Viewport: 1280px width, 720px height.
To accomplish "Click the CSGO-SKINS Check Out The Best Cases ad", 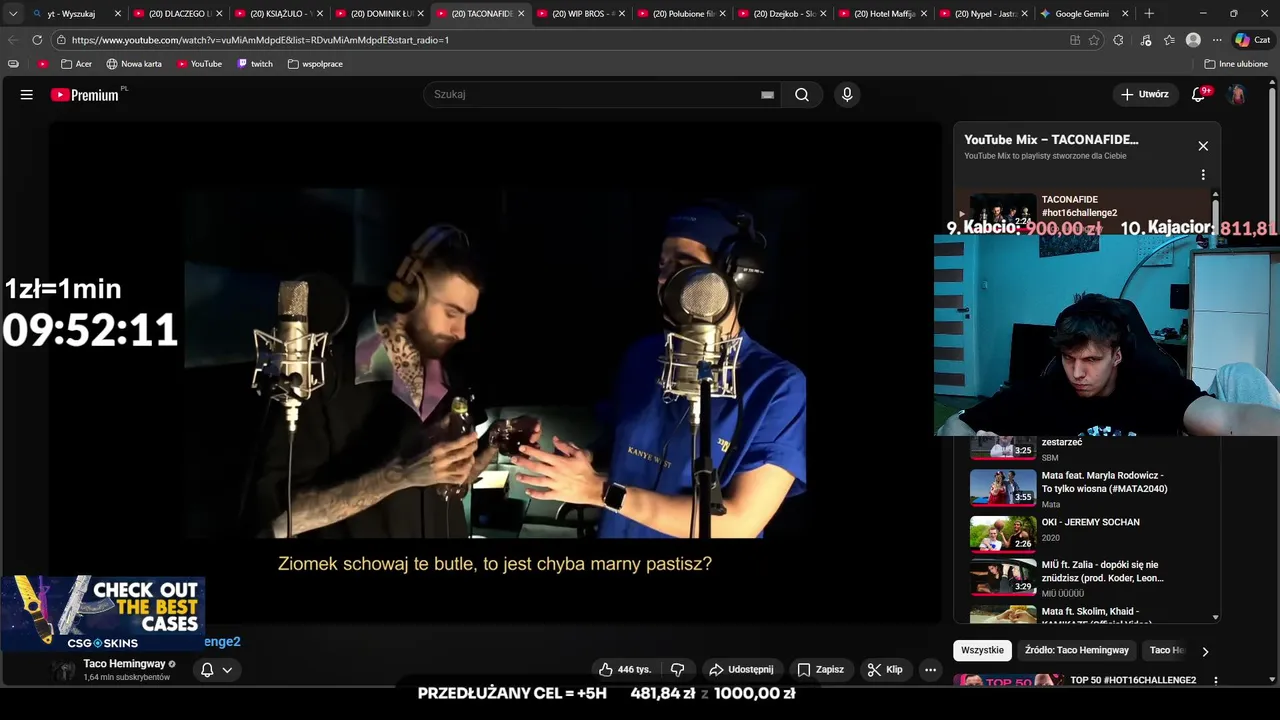I will 102,613.
